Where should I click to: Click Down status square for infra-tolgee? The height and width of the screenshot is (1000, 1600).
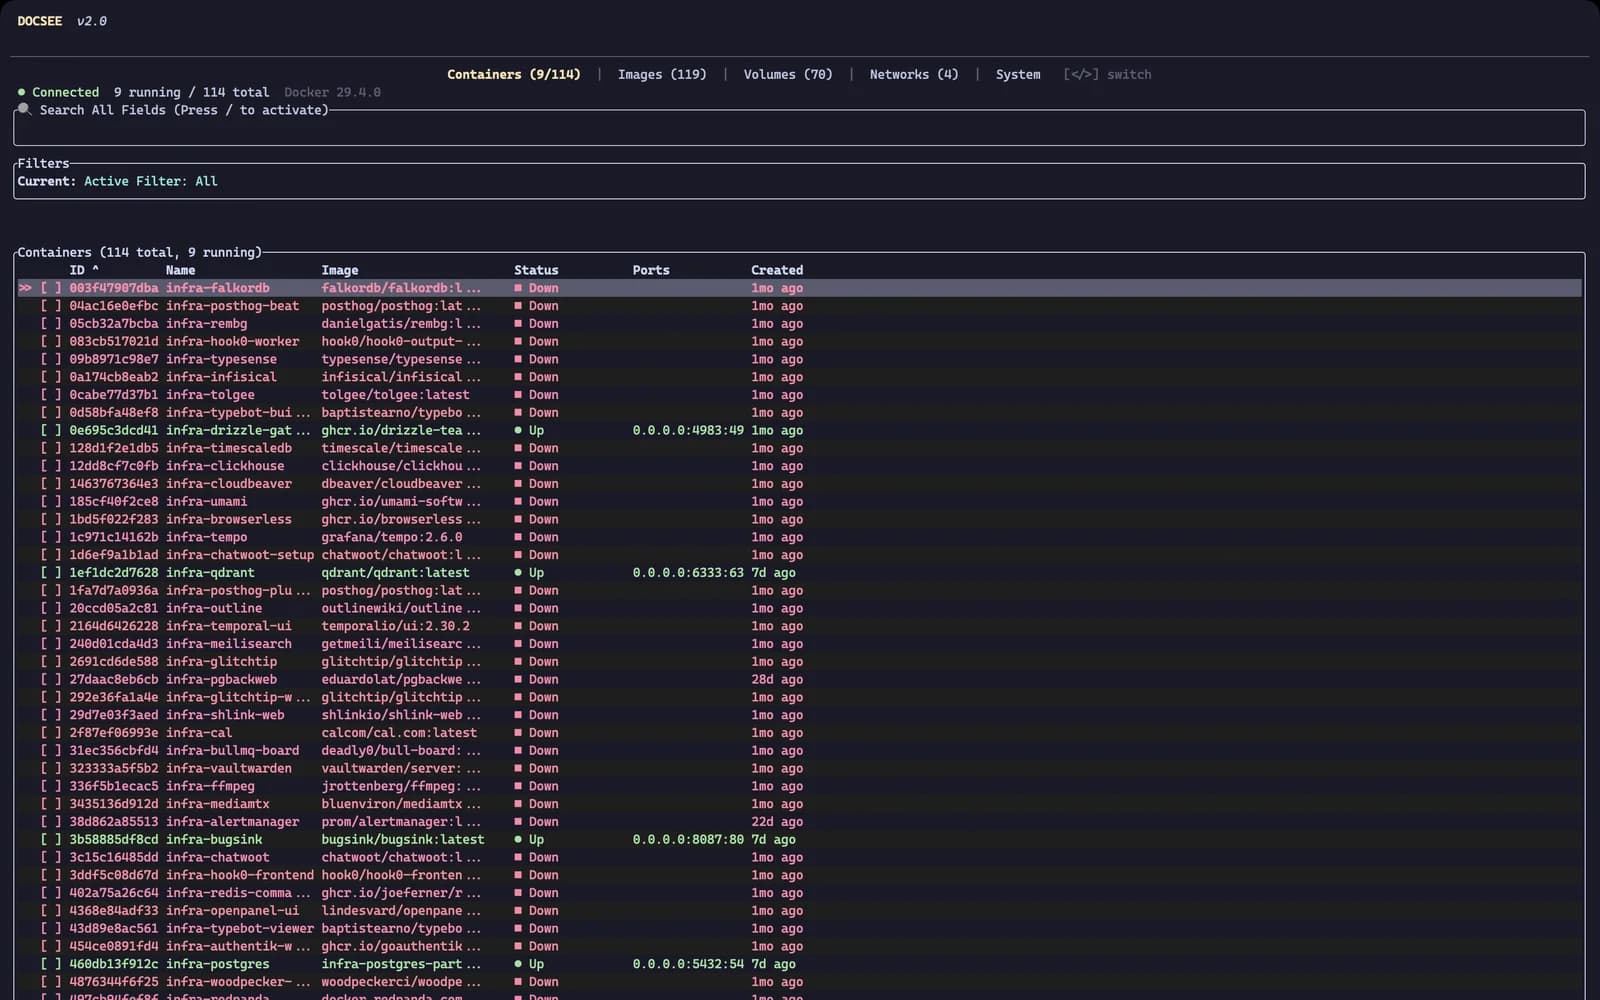point(518,395)
